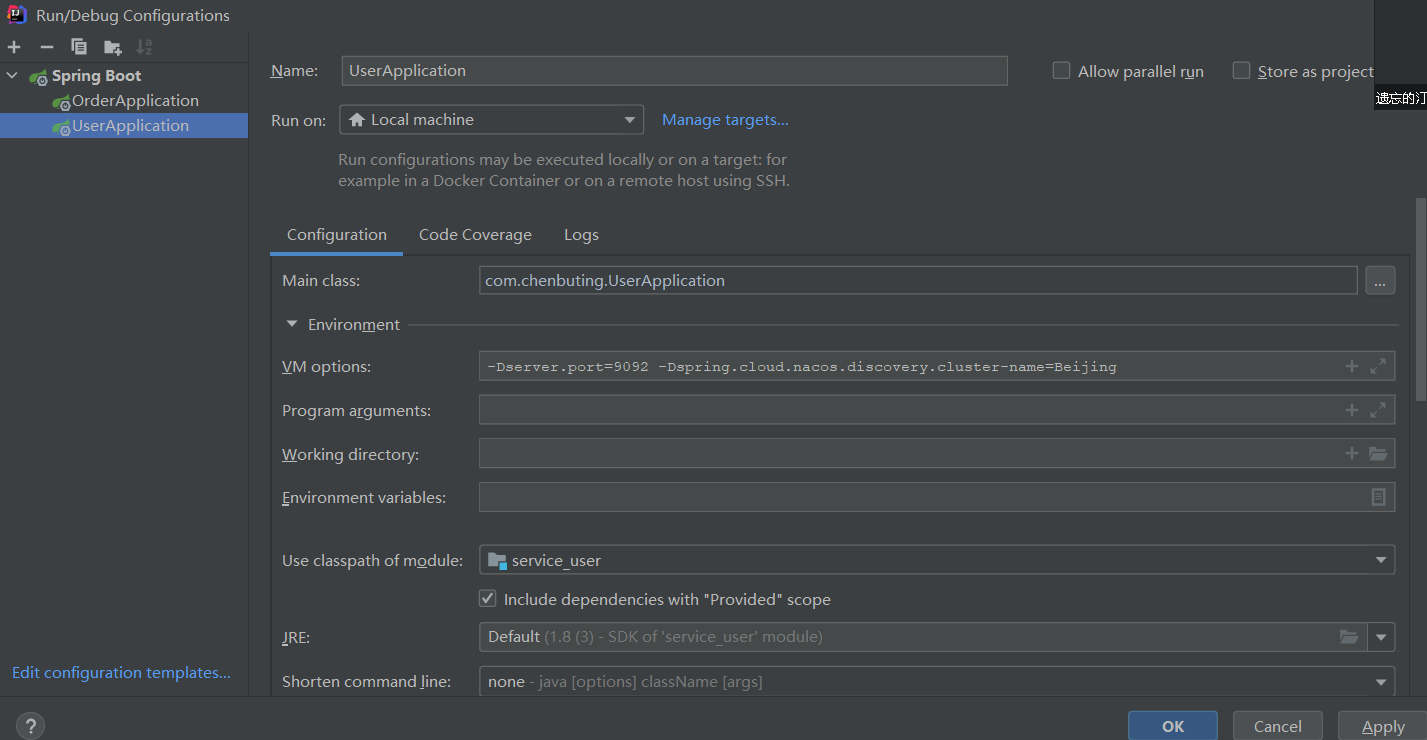Browse for main class with ellipsis button

click(x=1380, y=281)
